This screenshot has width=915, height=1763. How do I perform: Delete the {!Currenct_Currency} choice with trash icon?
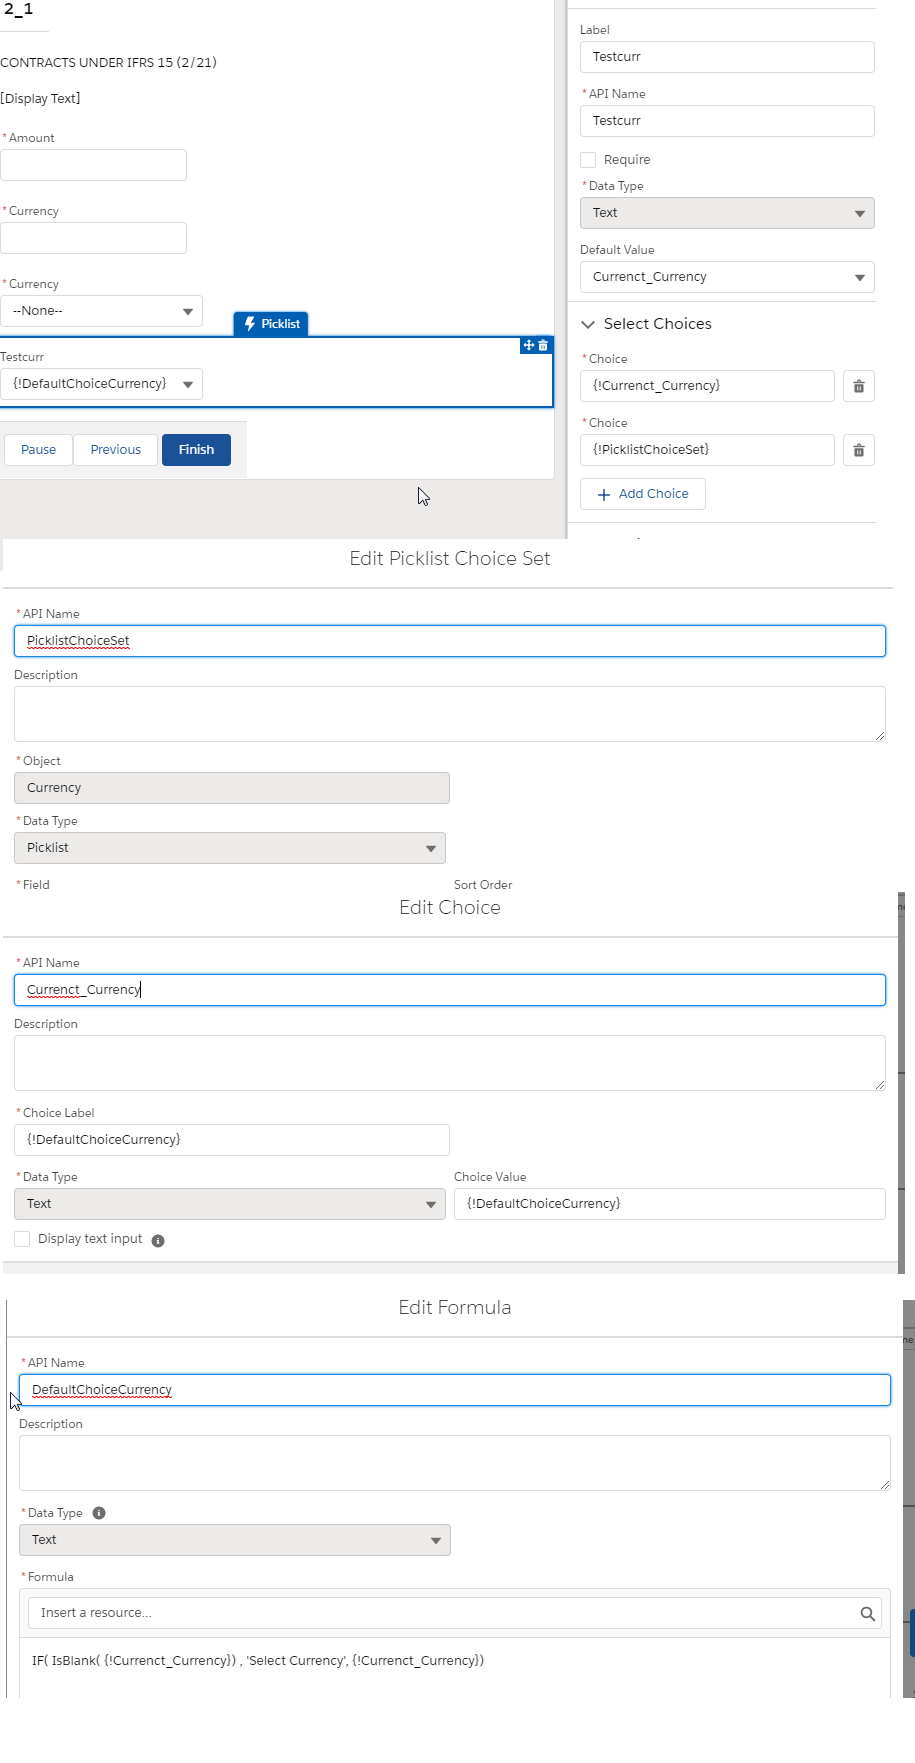[858, 386]
